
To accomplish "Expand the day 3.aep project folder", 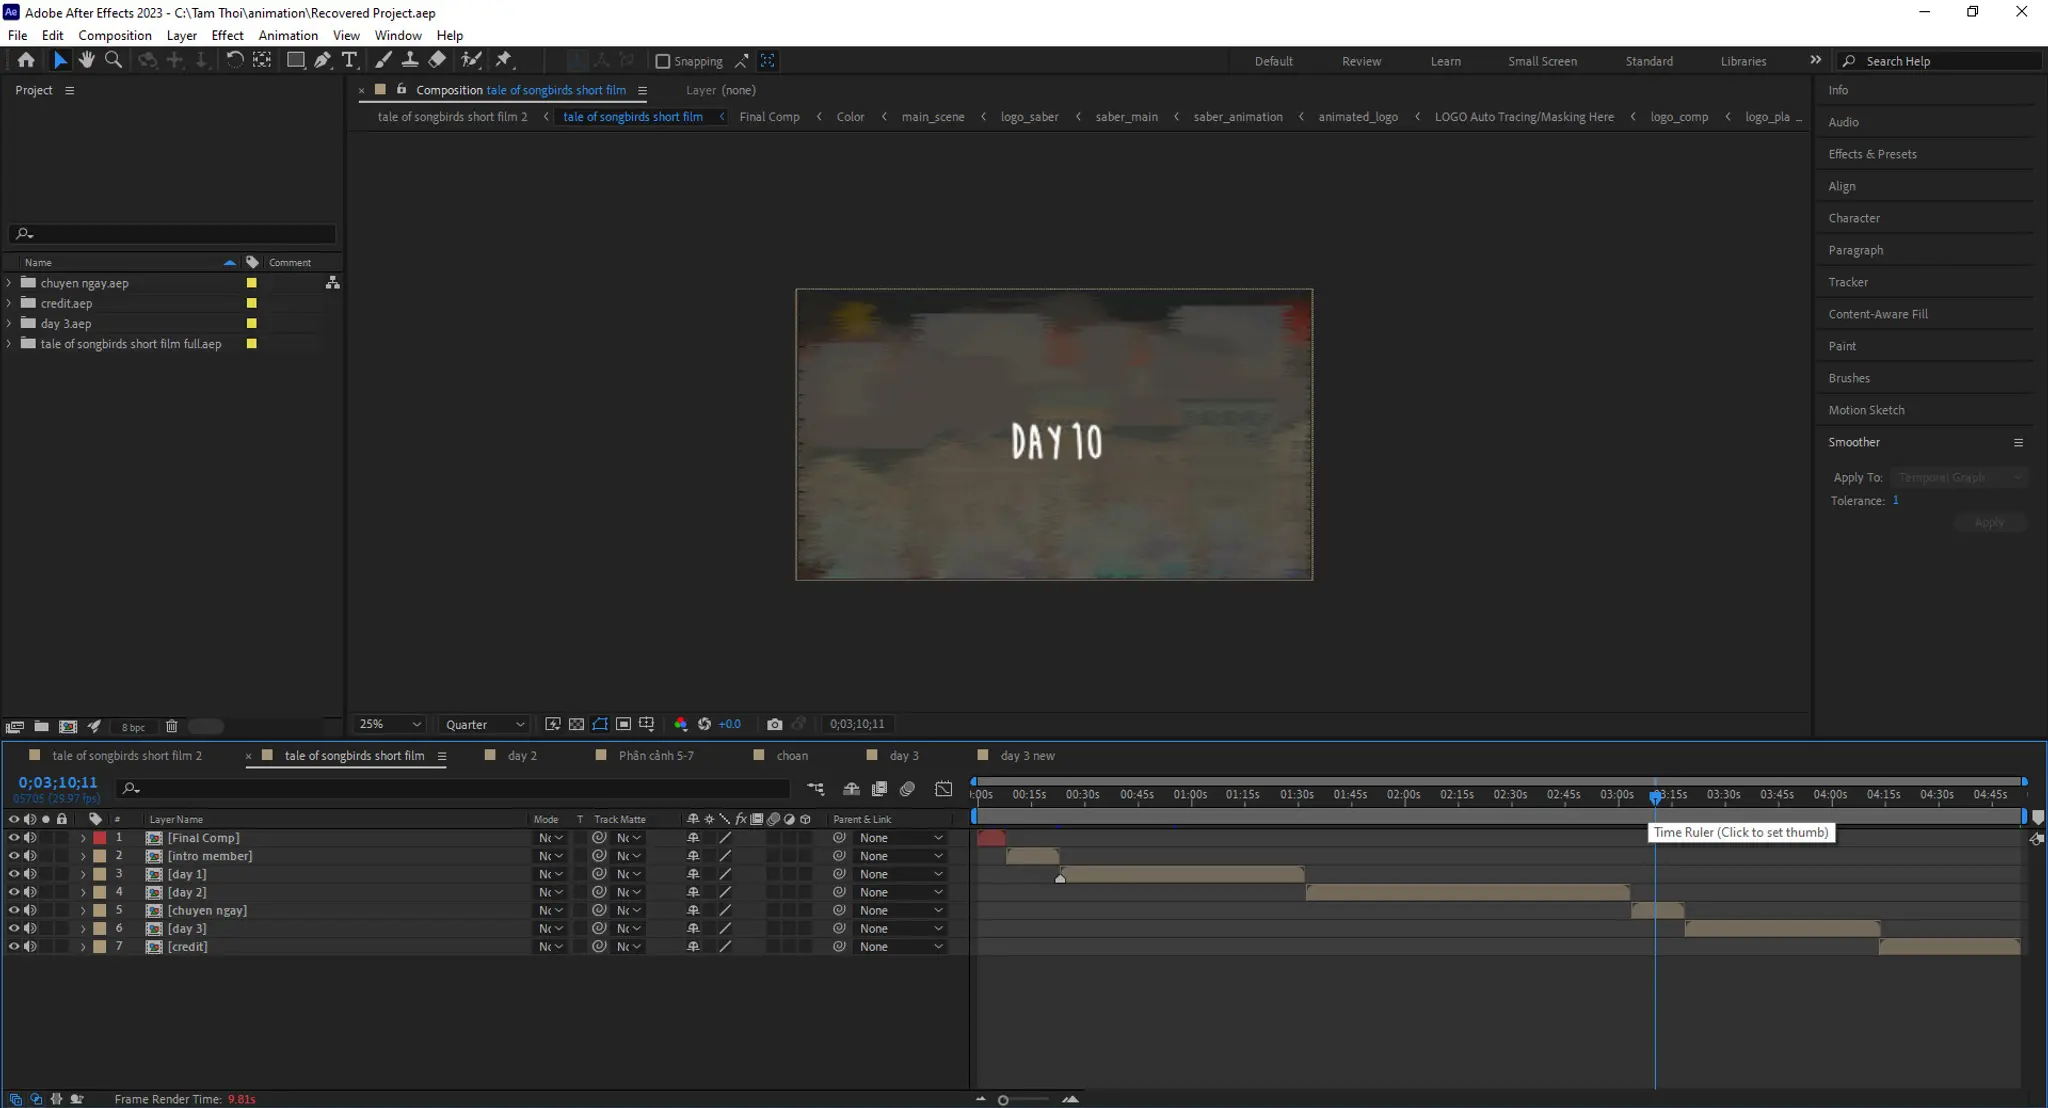I will 9,323.
